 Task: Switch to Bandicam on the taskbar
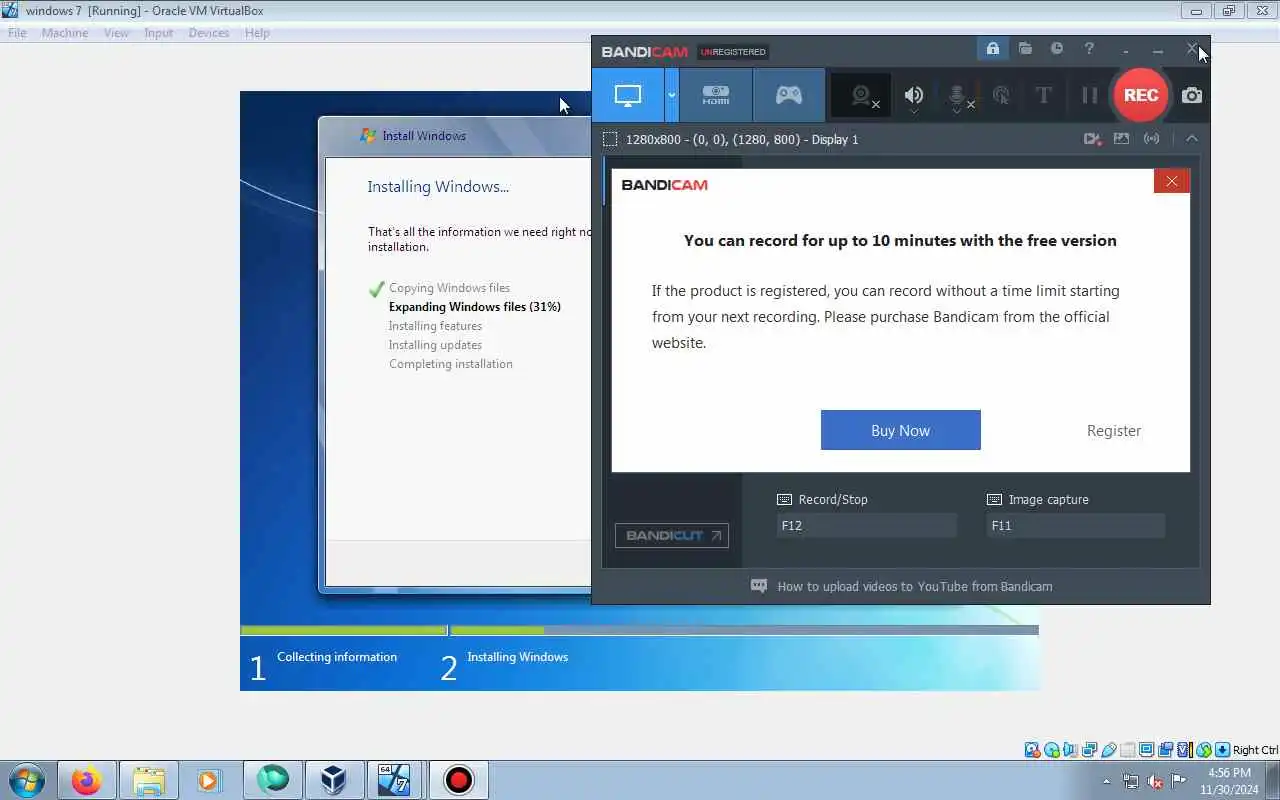[458, 780]
